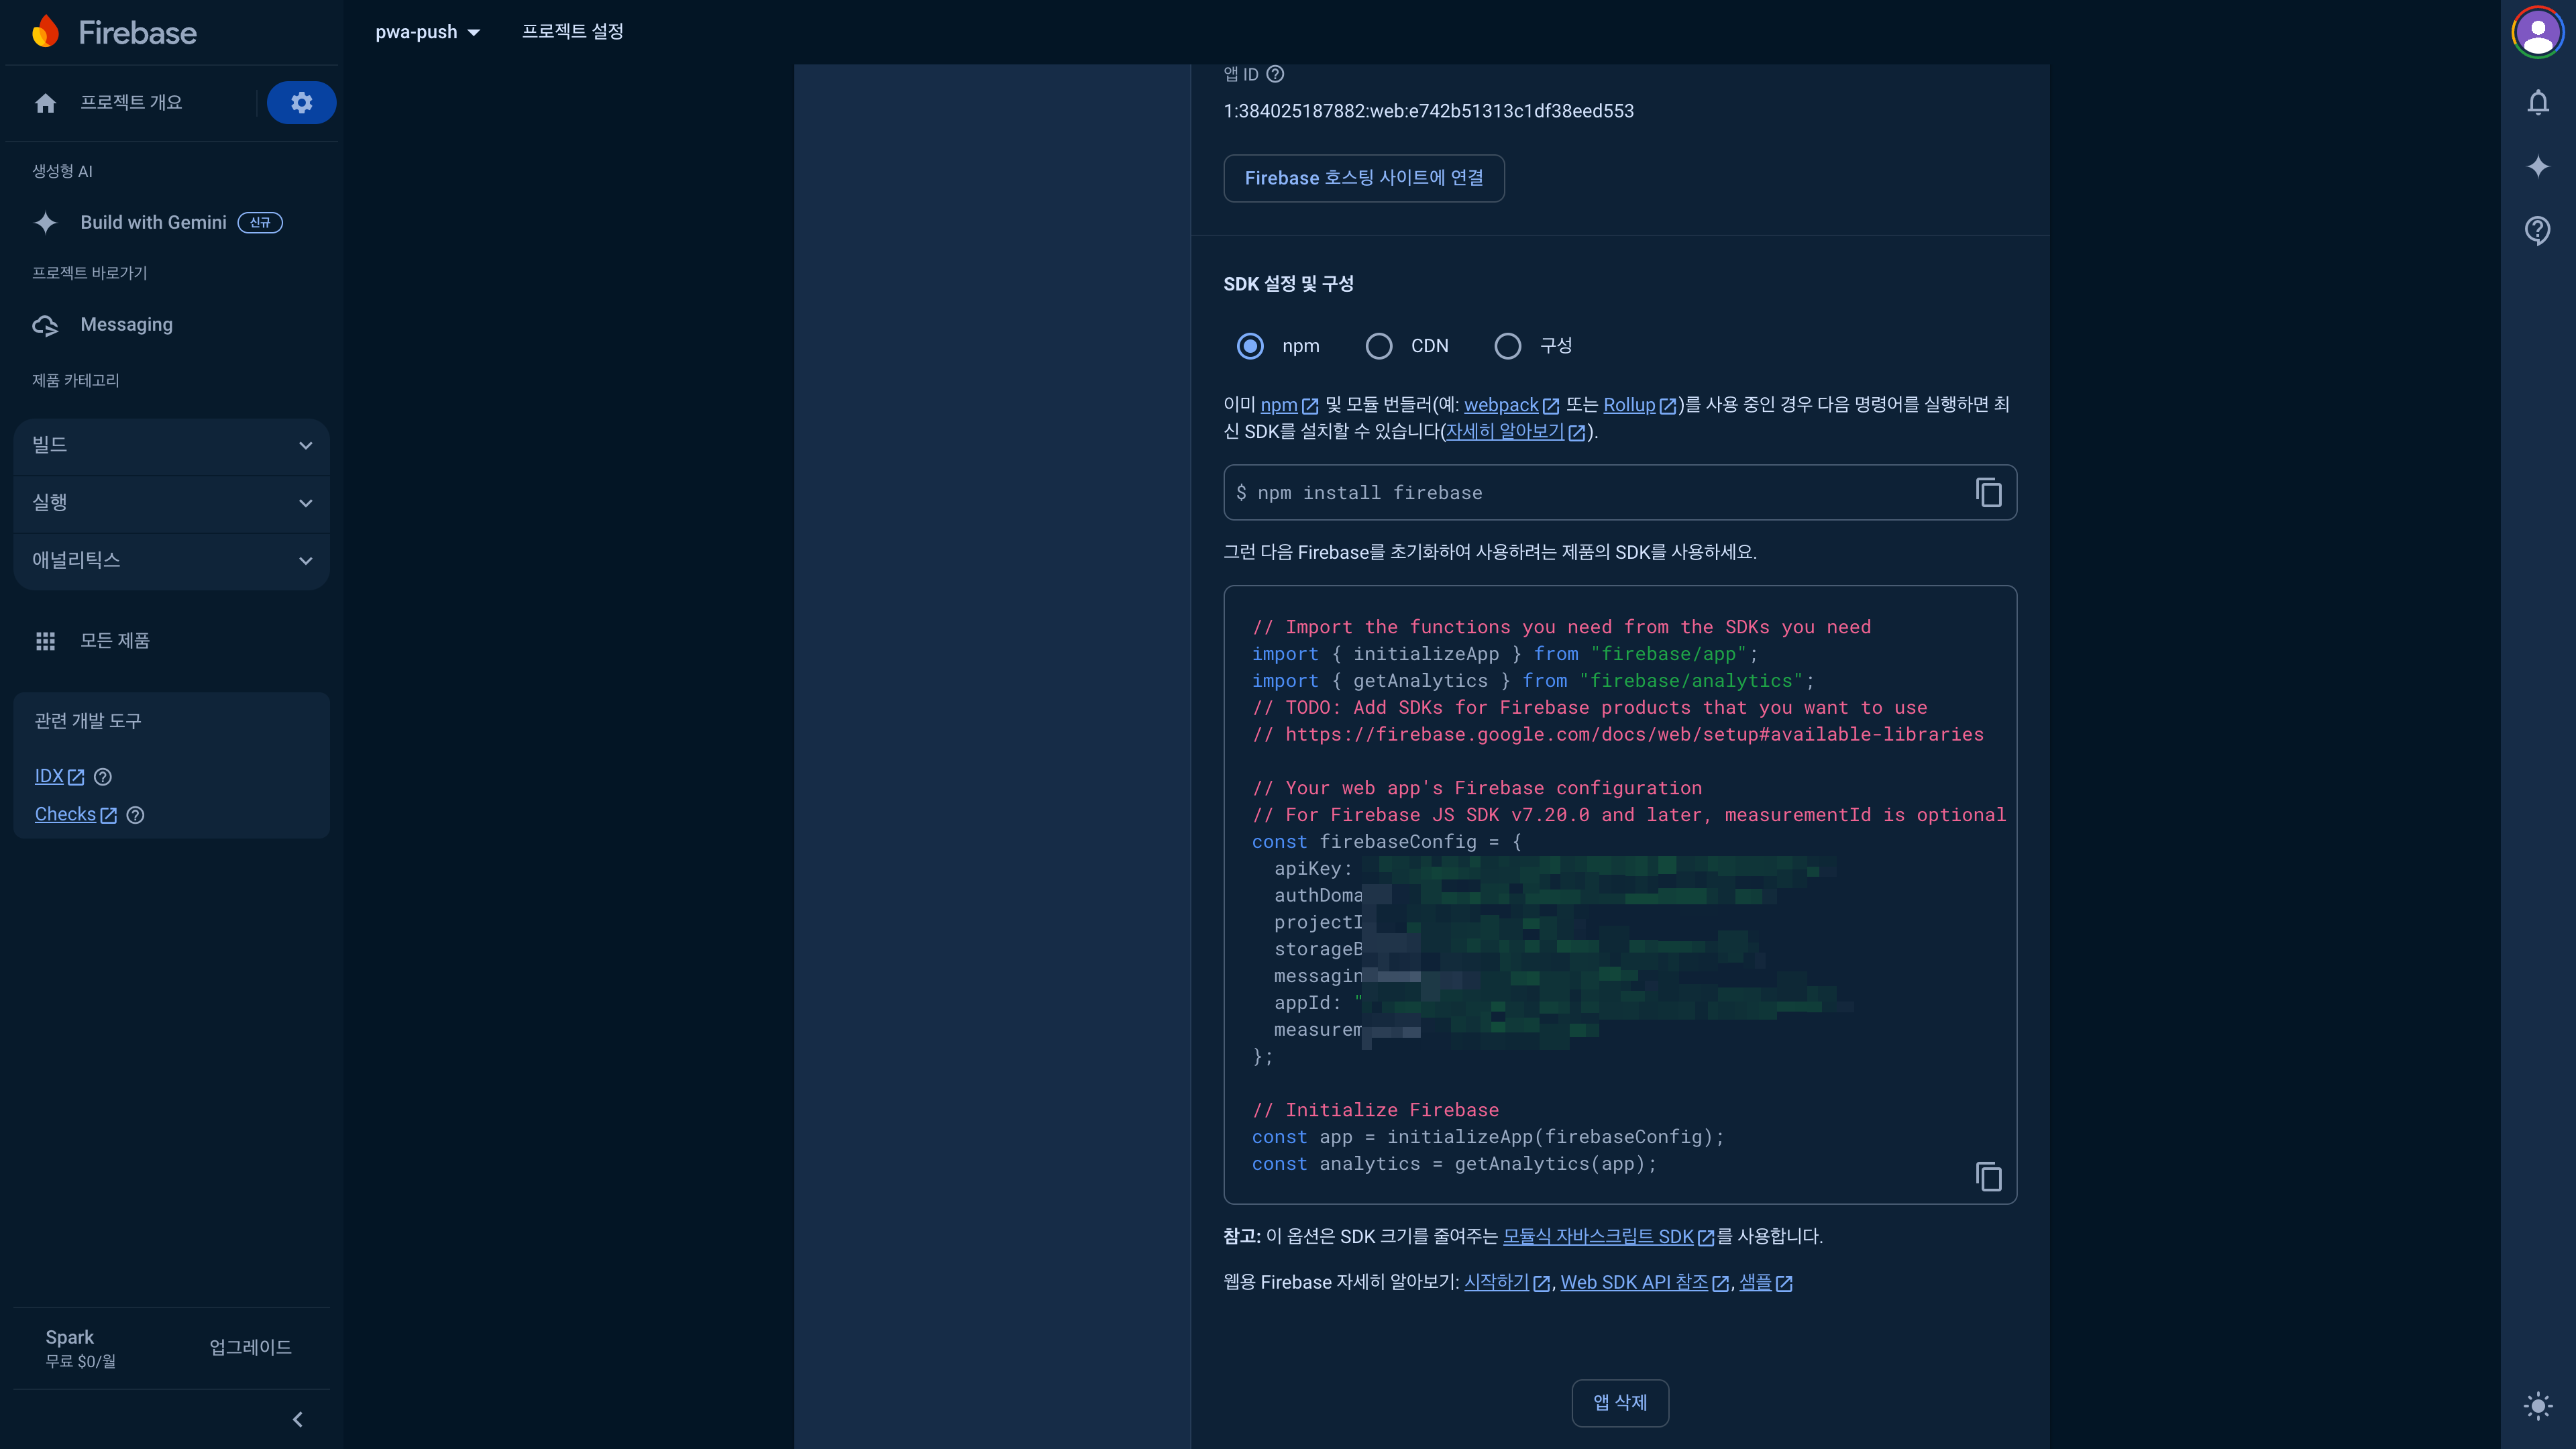Expand the 빌드 category
Viewport: 2576px width, 1449px height.
pyautogui.click(x=171, y=445)
